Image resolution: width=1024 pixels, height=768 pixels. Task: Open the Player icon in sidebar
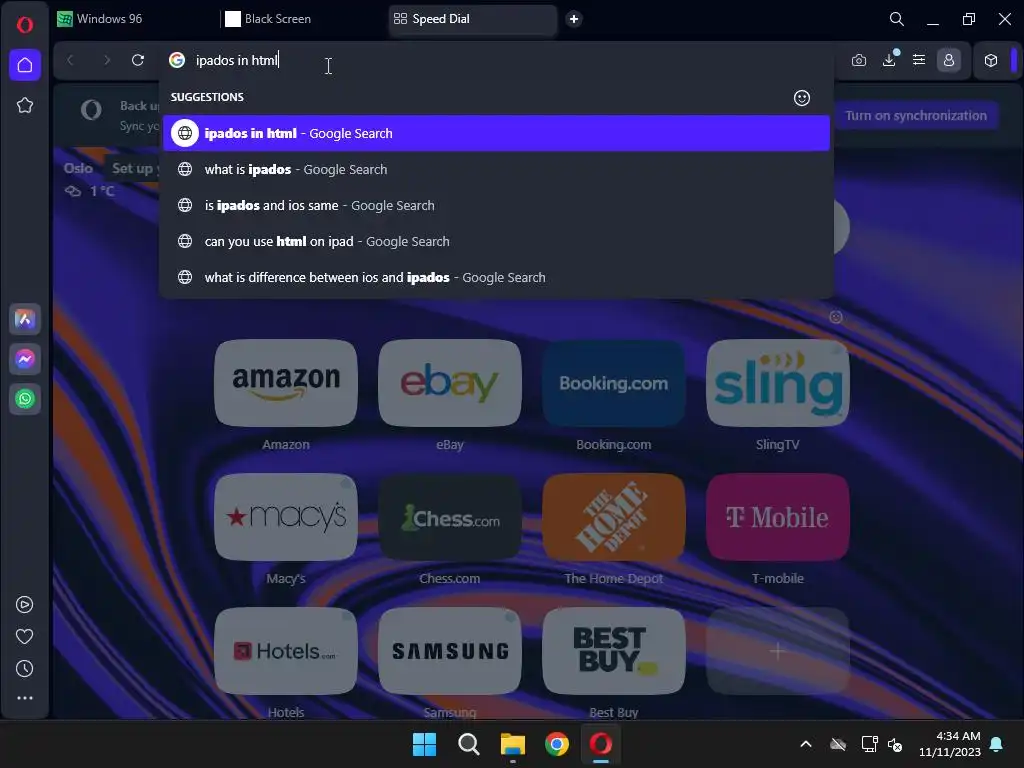point(24,605)
